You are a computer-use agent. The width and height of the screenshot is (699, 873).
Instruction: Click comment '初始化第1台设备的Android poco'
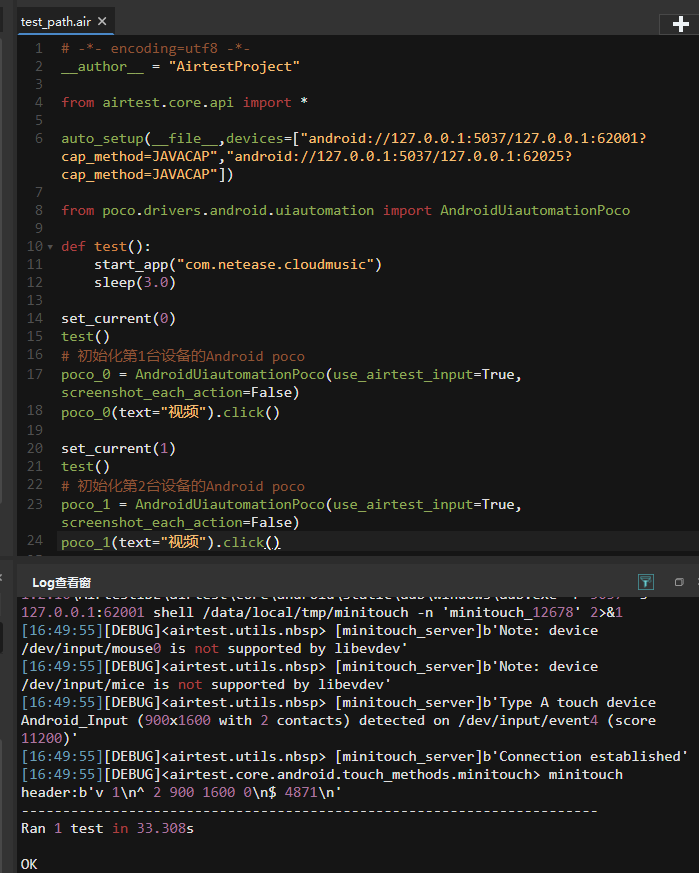click(183, 356)
